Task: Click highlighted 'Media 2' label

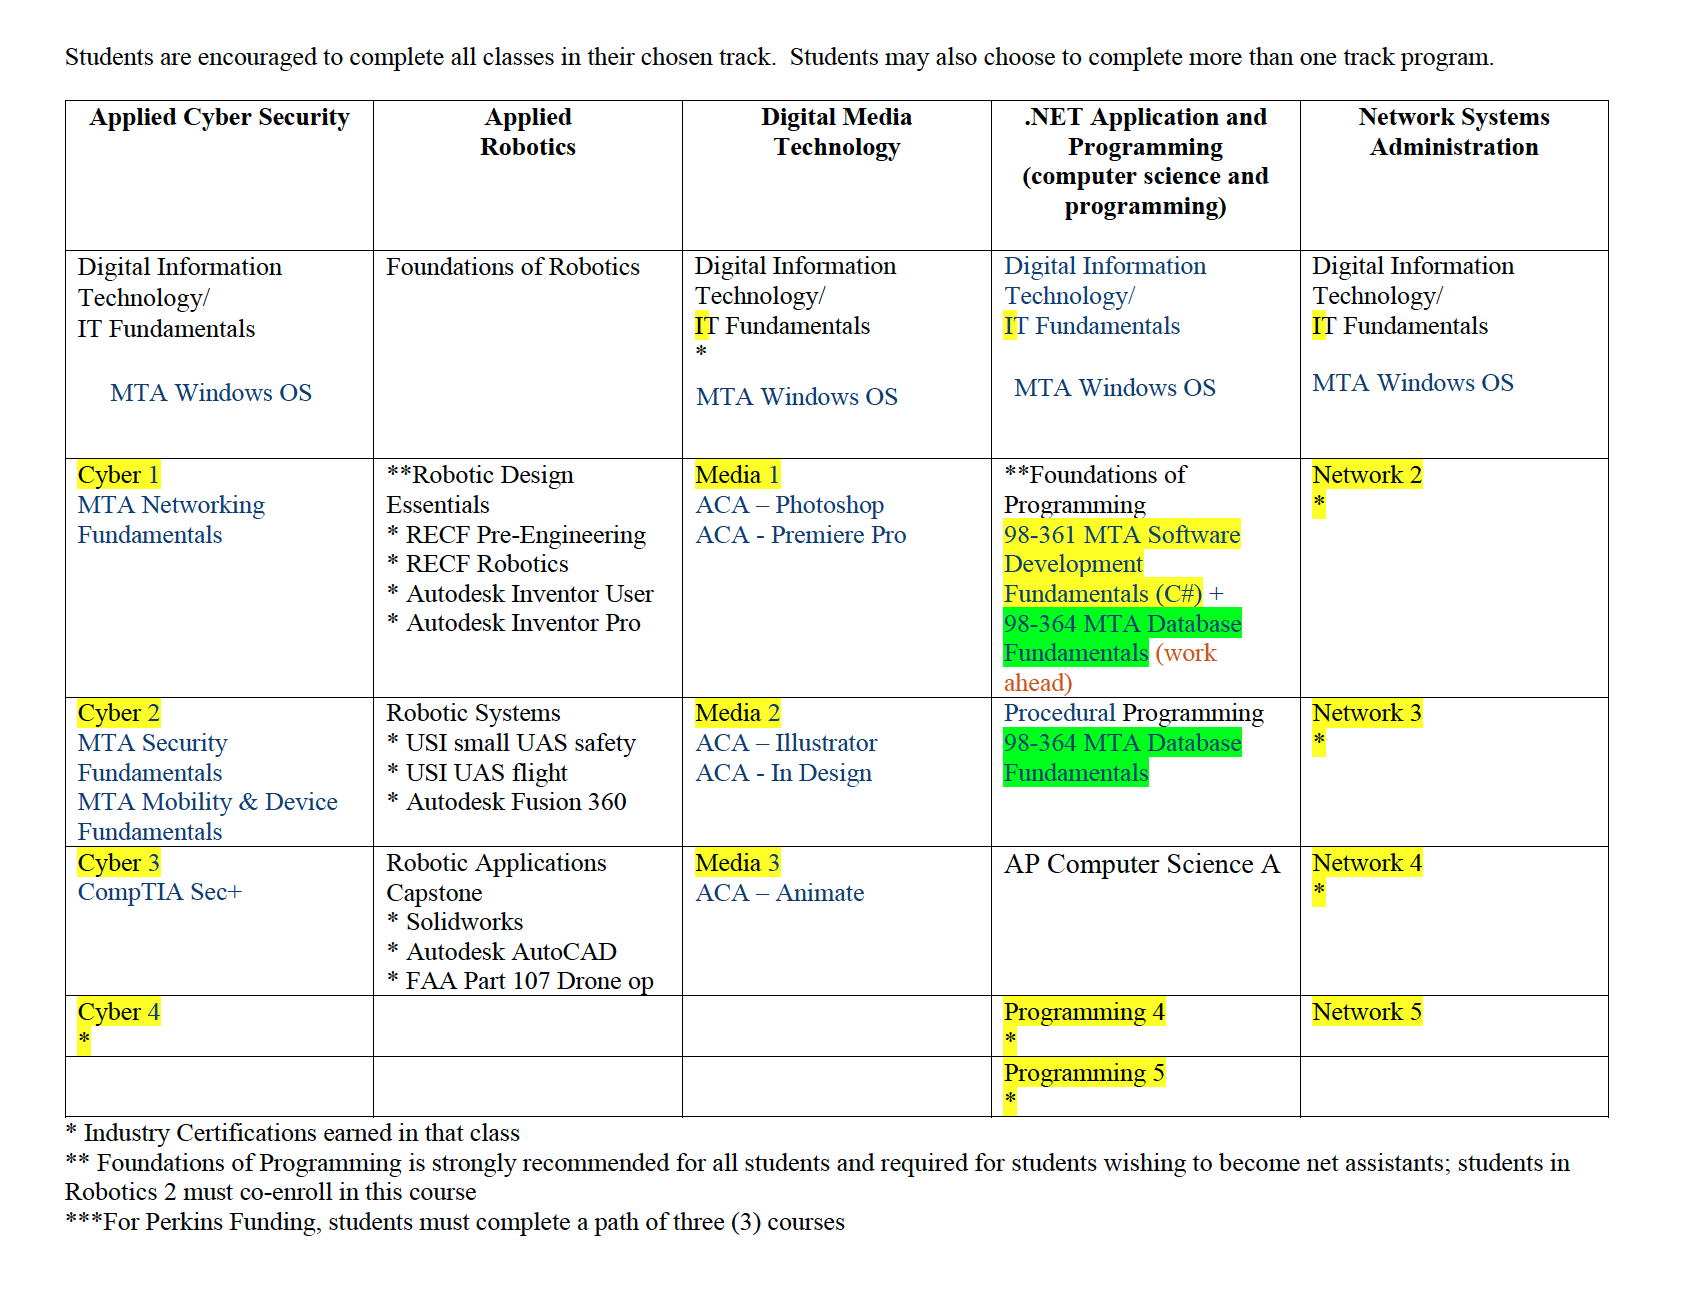Action: click(x=738, y=713)
